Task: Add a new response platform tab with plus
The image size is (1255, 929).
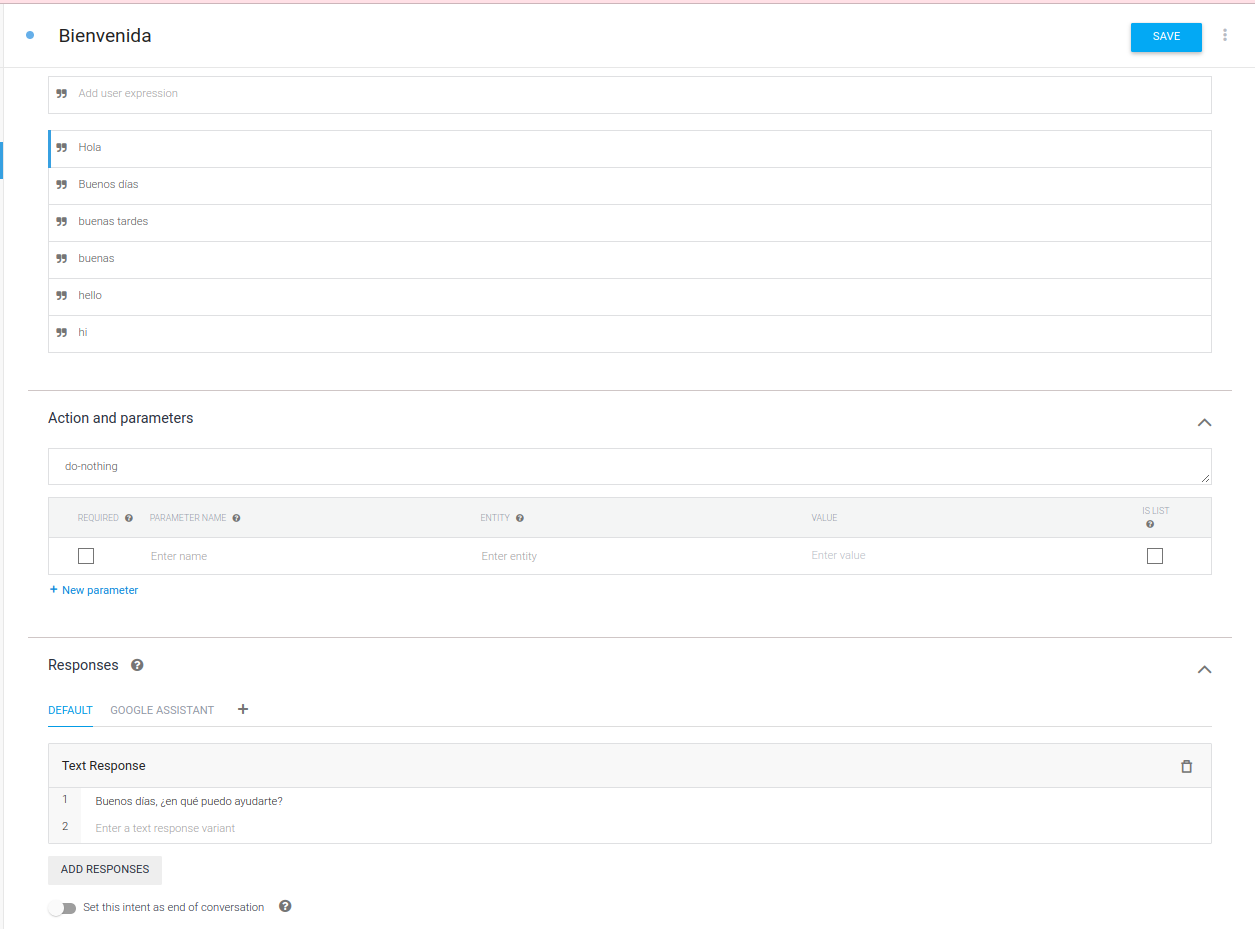Action: (242, 709)
